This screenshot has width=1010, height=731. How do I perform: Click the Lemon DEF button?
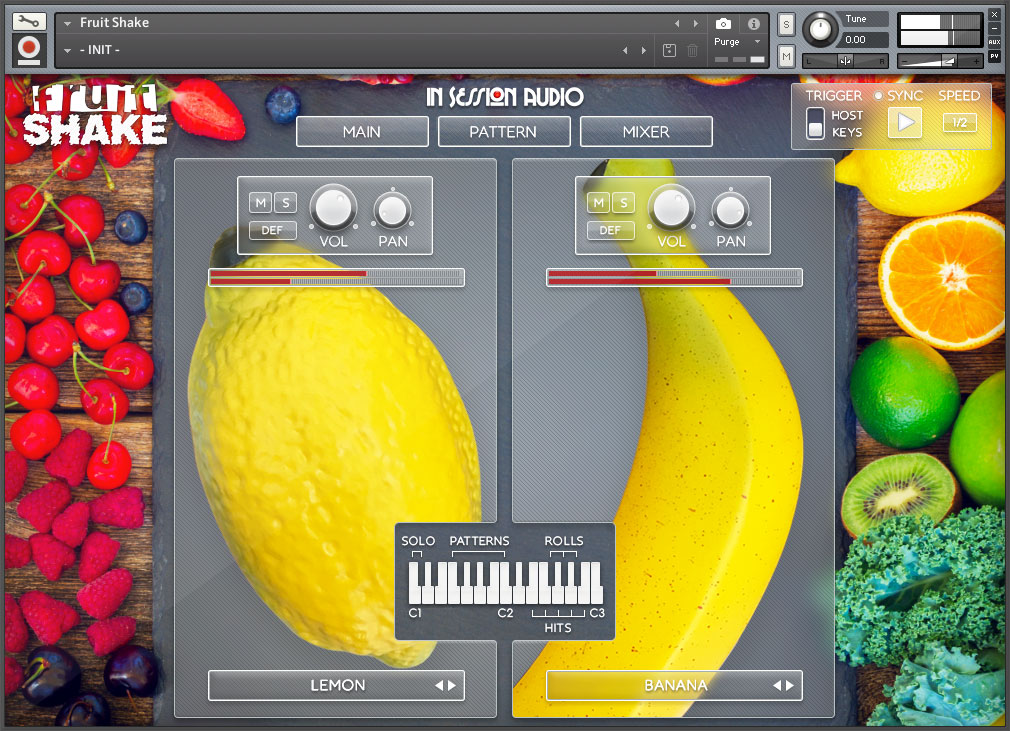[272, 230]
